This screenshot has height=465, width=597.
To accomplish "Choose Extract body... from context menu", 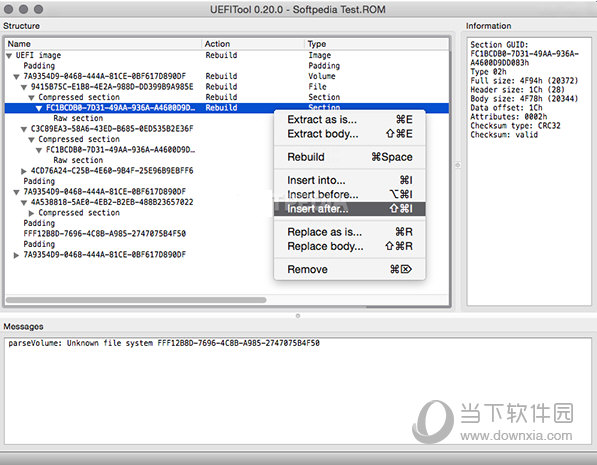I will [350, 134].
